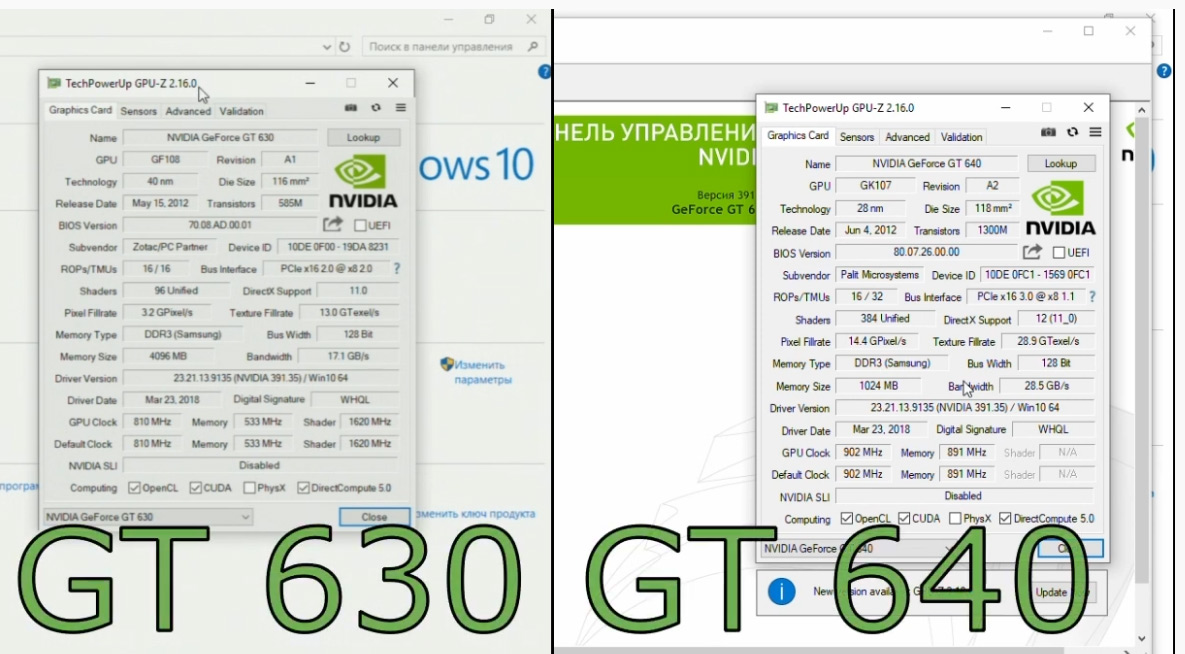Viewport: 1185px width, 654px height.
Task: Click BIOS share/export icon in GT 640 window
Action: (1032, 252)
